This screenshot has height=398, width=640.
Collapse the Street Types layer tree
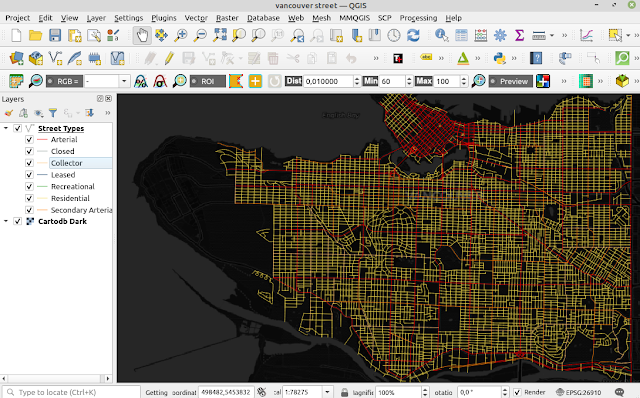pyautogui.click(x=6, y=128)
